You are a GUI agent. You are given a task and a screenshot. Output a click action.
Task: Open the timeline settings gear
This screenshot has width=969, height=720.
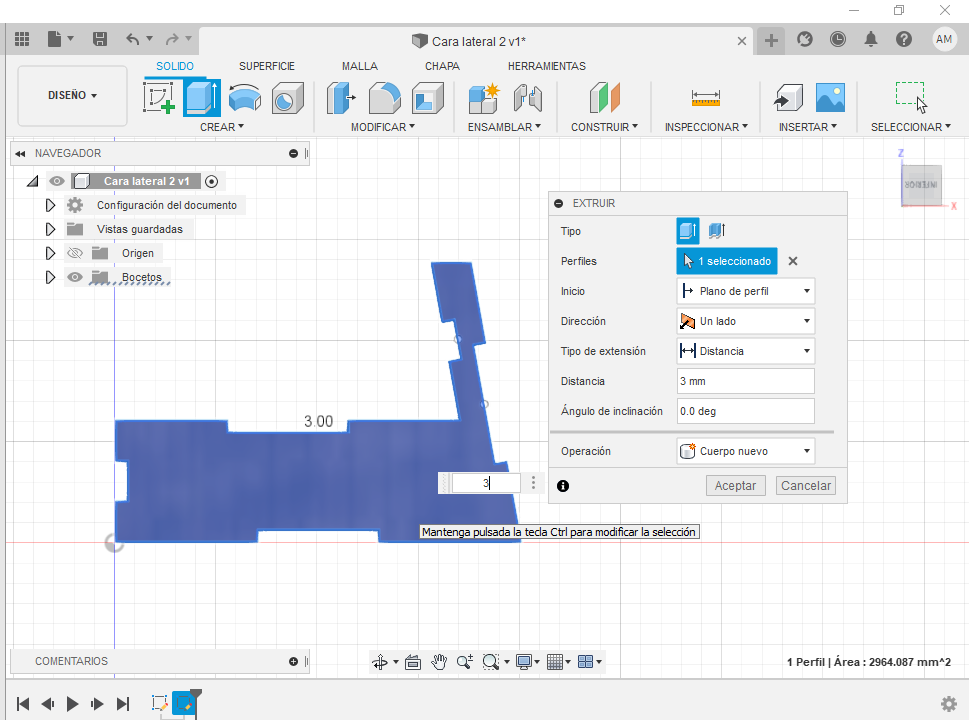pyautogui.click(x=949, y=703)
